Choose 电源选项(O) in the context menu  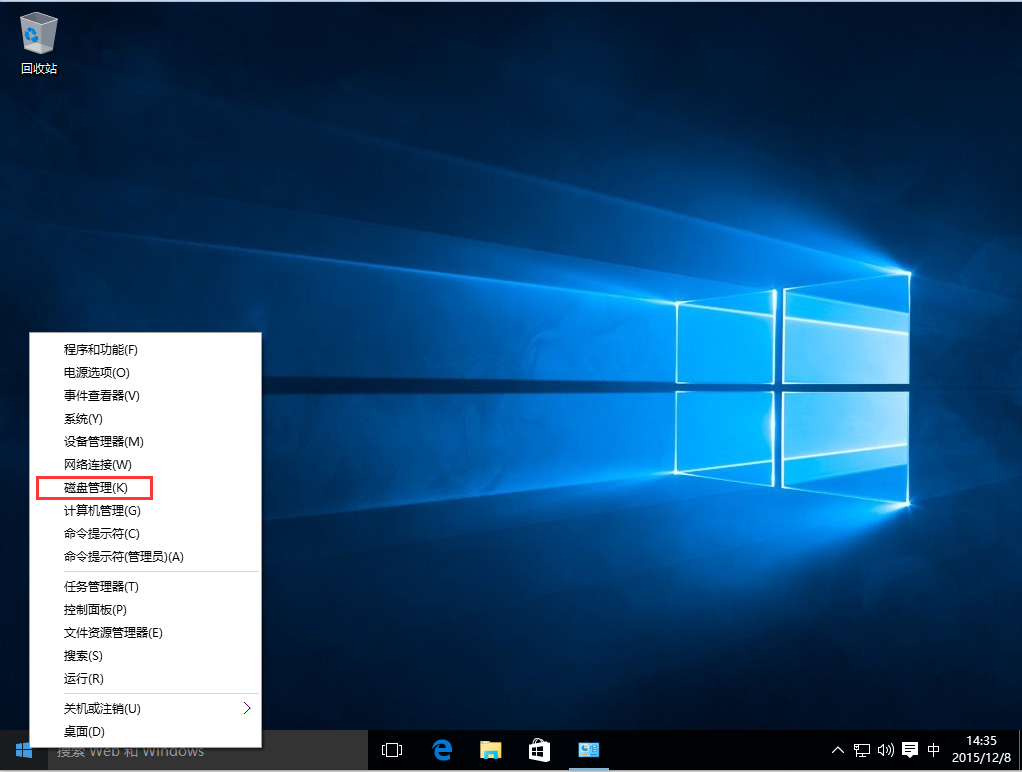145,373
